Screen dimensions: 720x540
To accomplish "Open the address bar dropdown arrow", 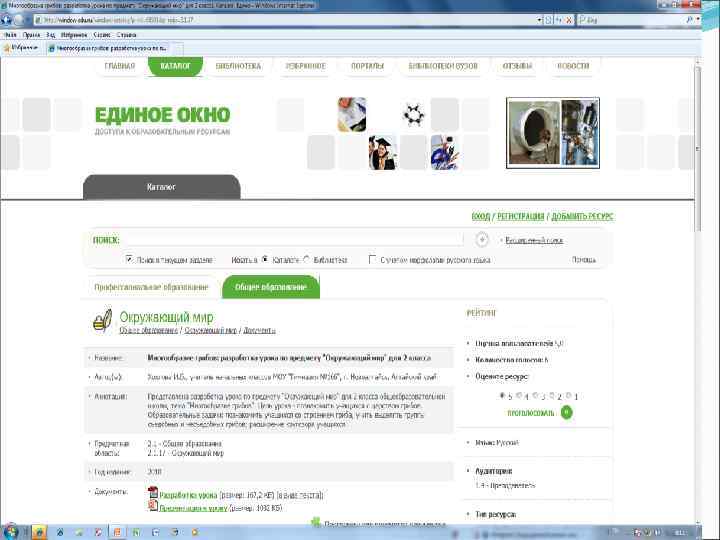I will click(x=539, y=20).
